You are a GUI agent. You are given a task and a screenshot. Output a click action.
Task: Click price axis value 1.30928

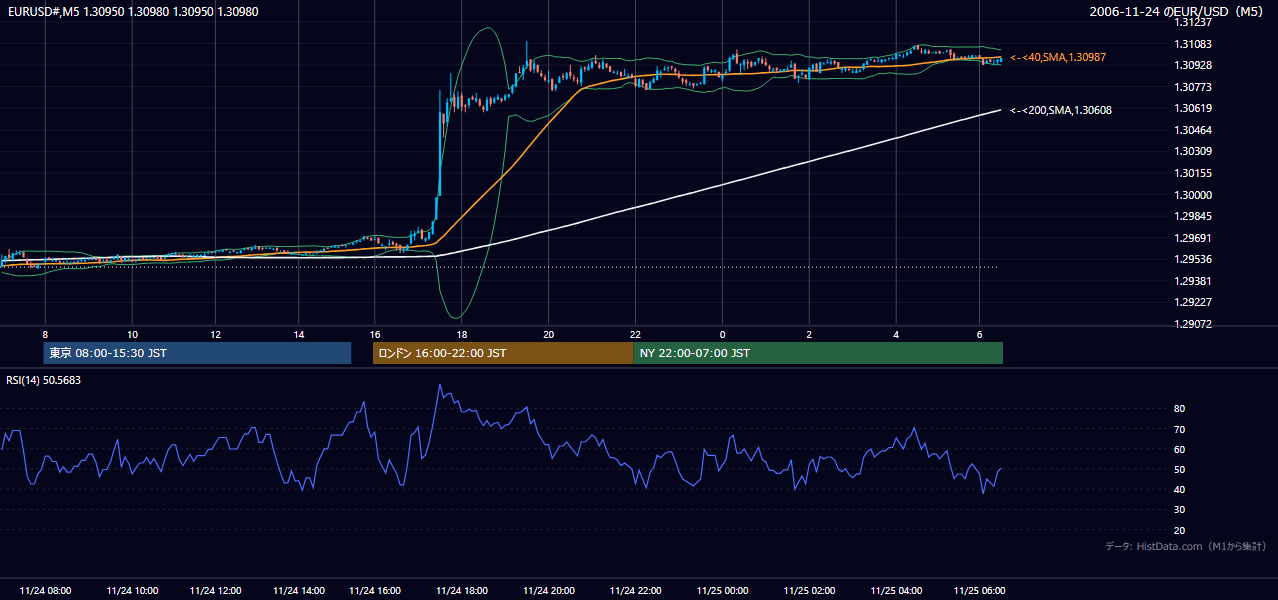click(1194, 65)
